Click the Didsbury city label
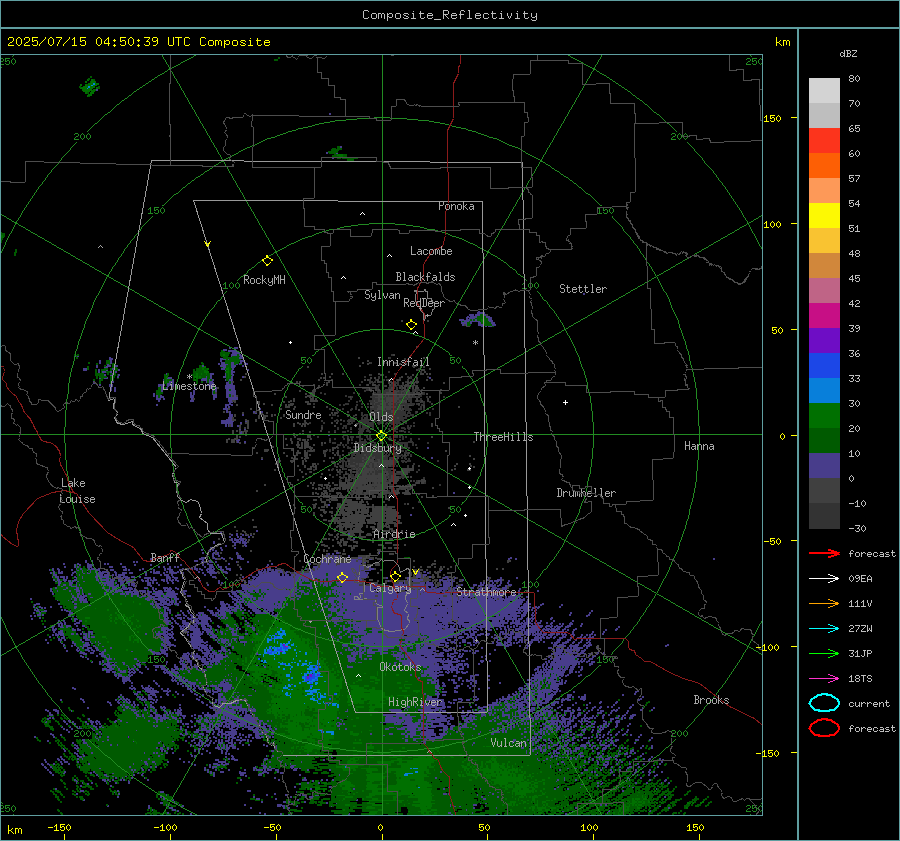The image size is (900, 841). 378,448
